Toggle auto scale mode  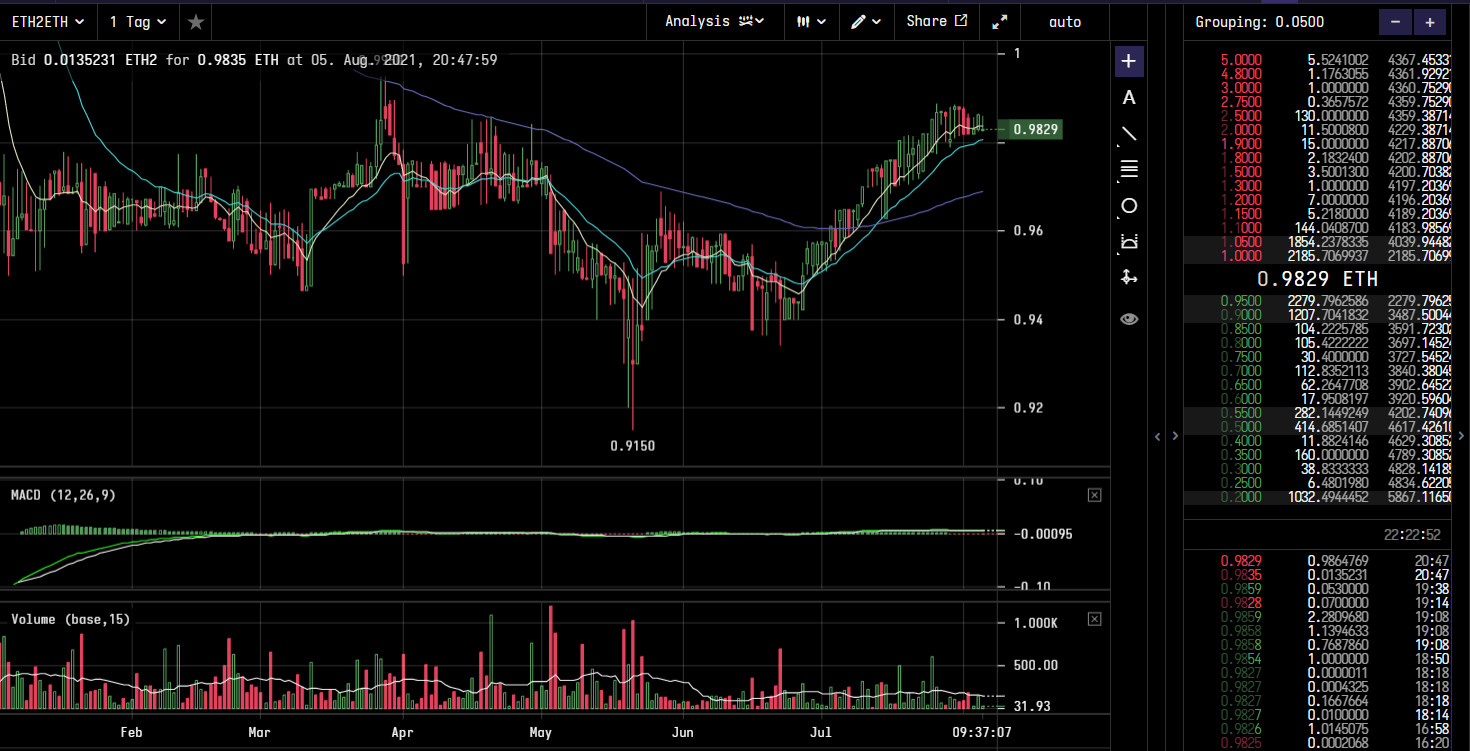[x=1064, y=21]
